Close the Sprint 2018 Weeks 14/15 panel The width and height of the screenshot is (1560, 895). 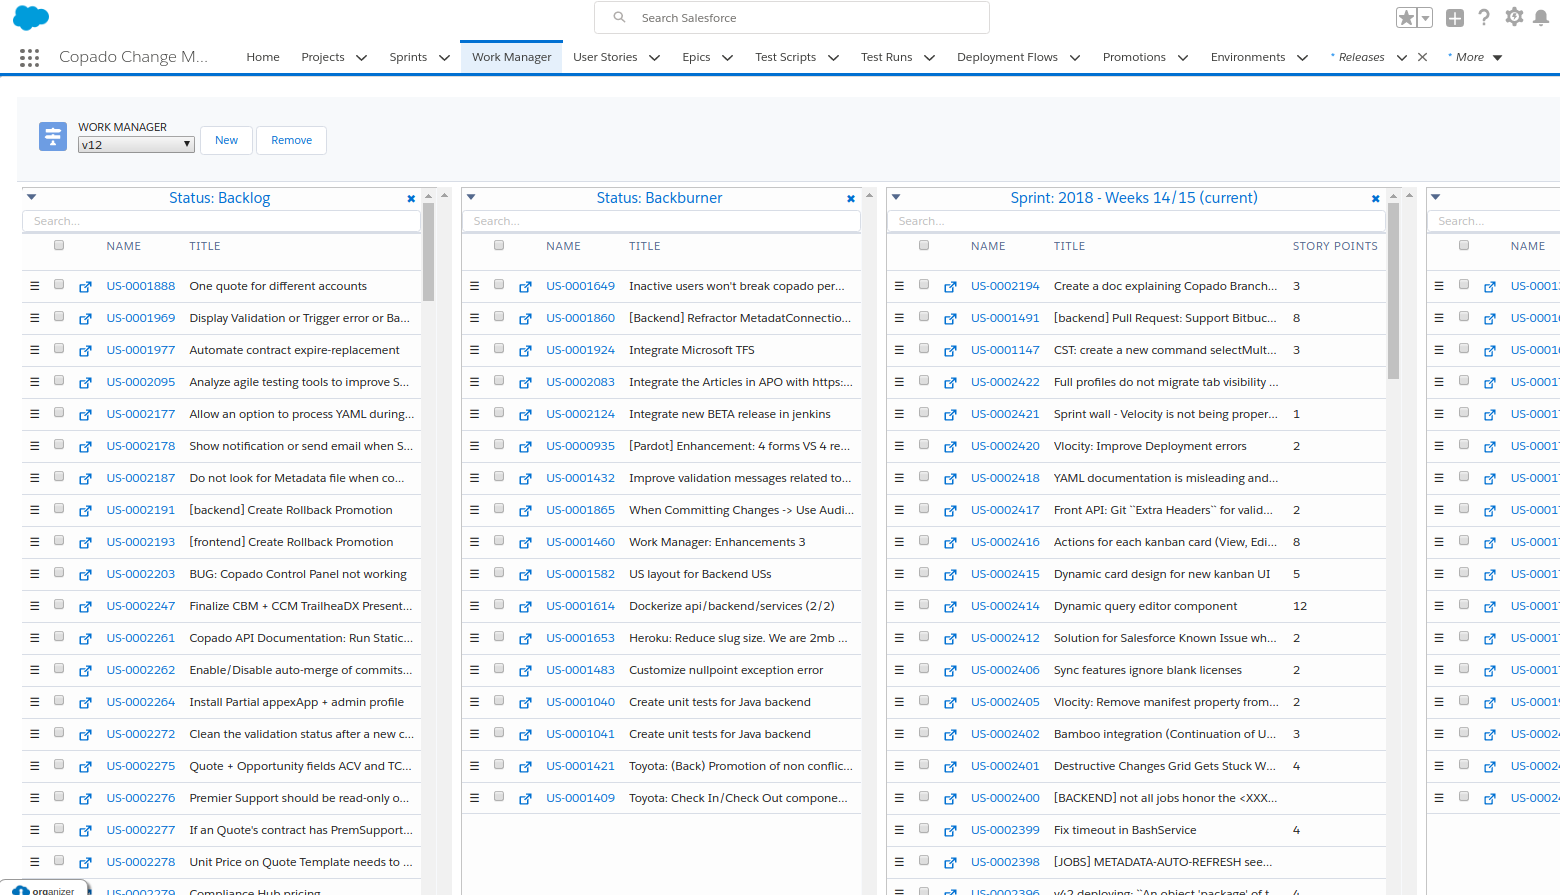tap(1376, 199)
